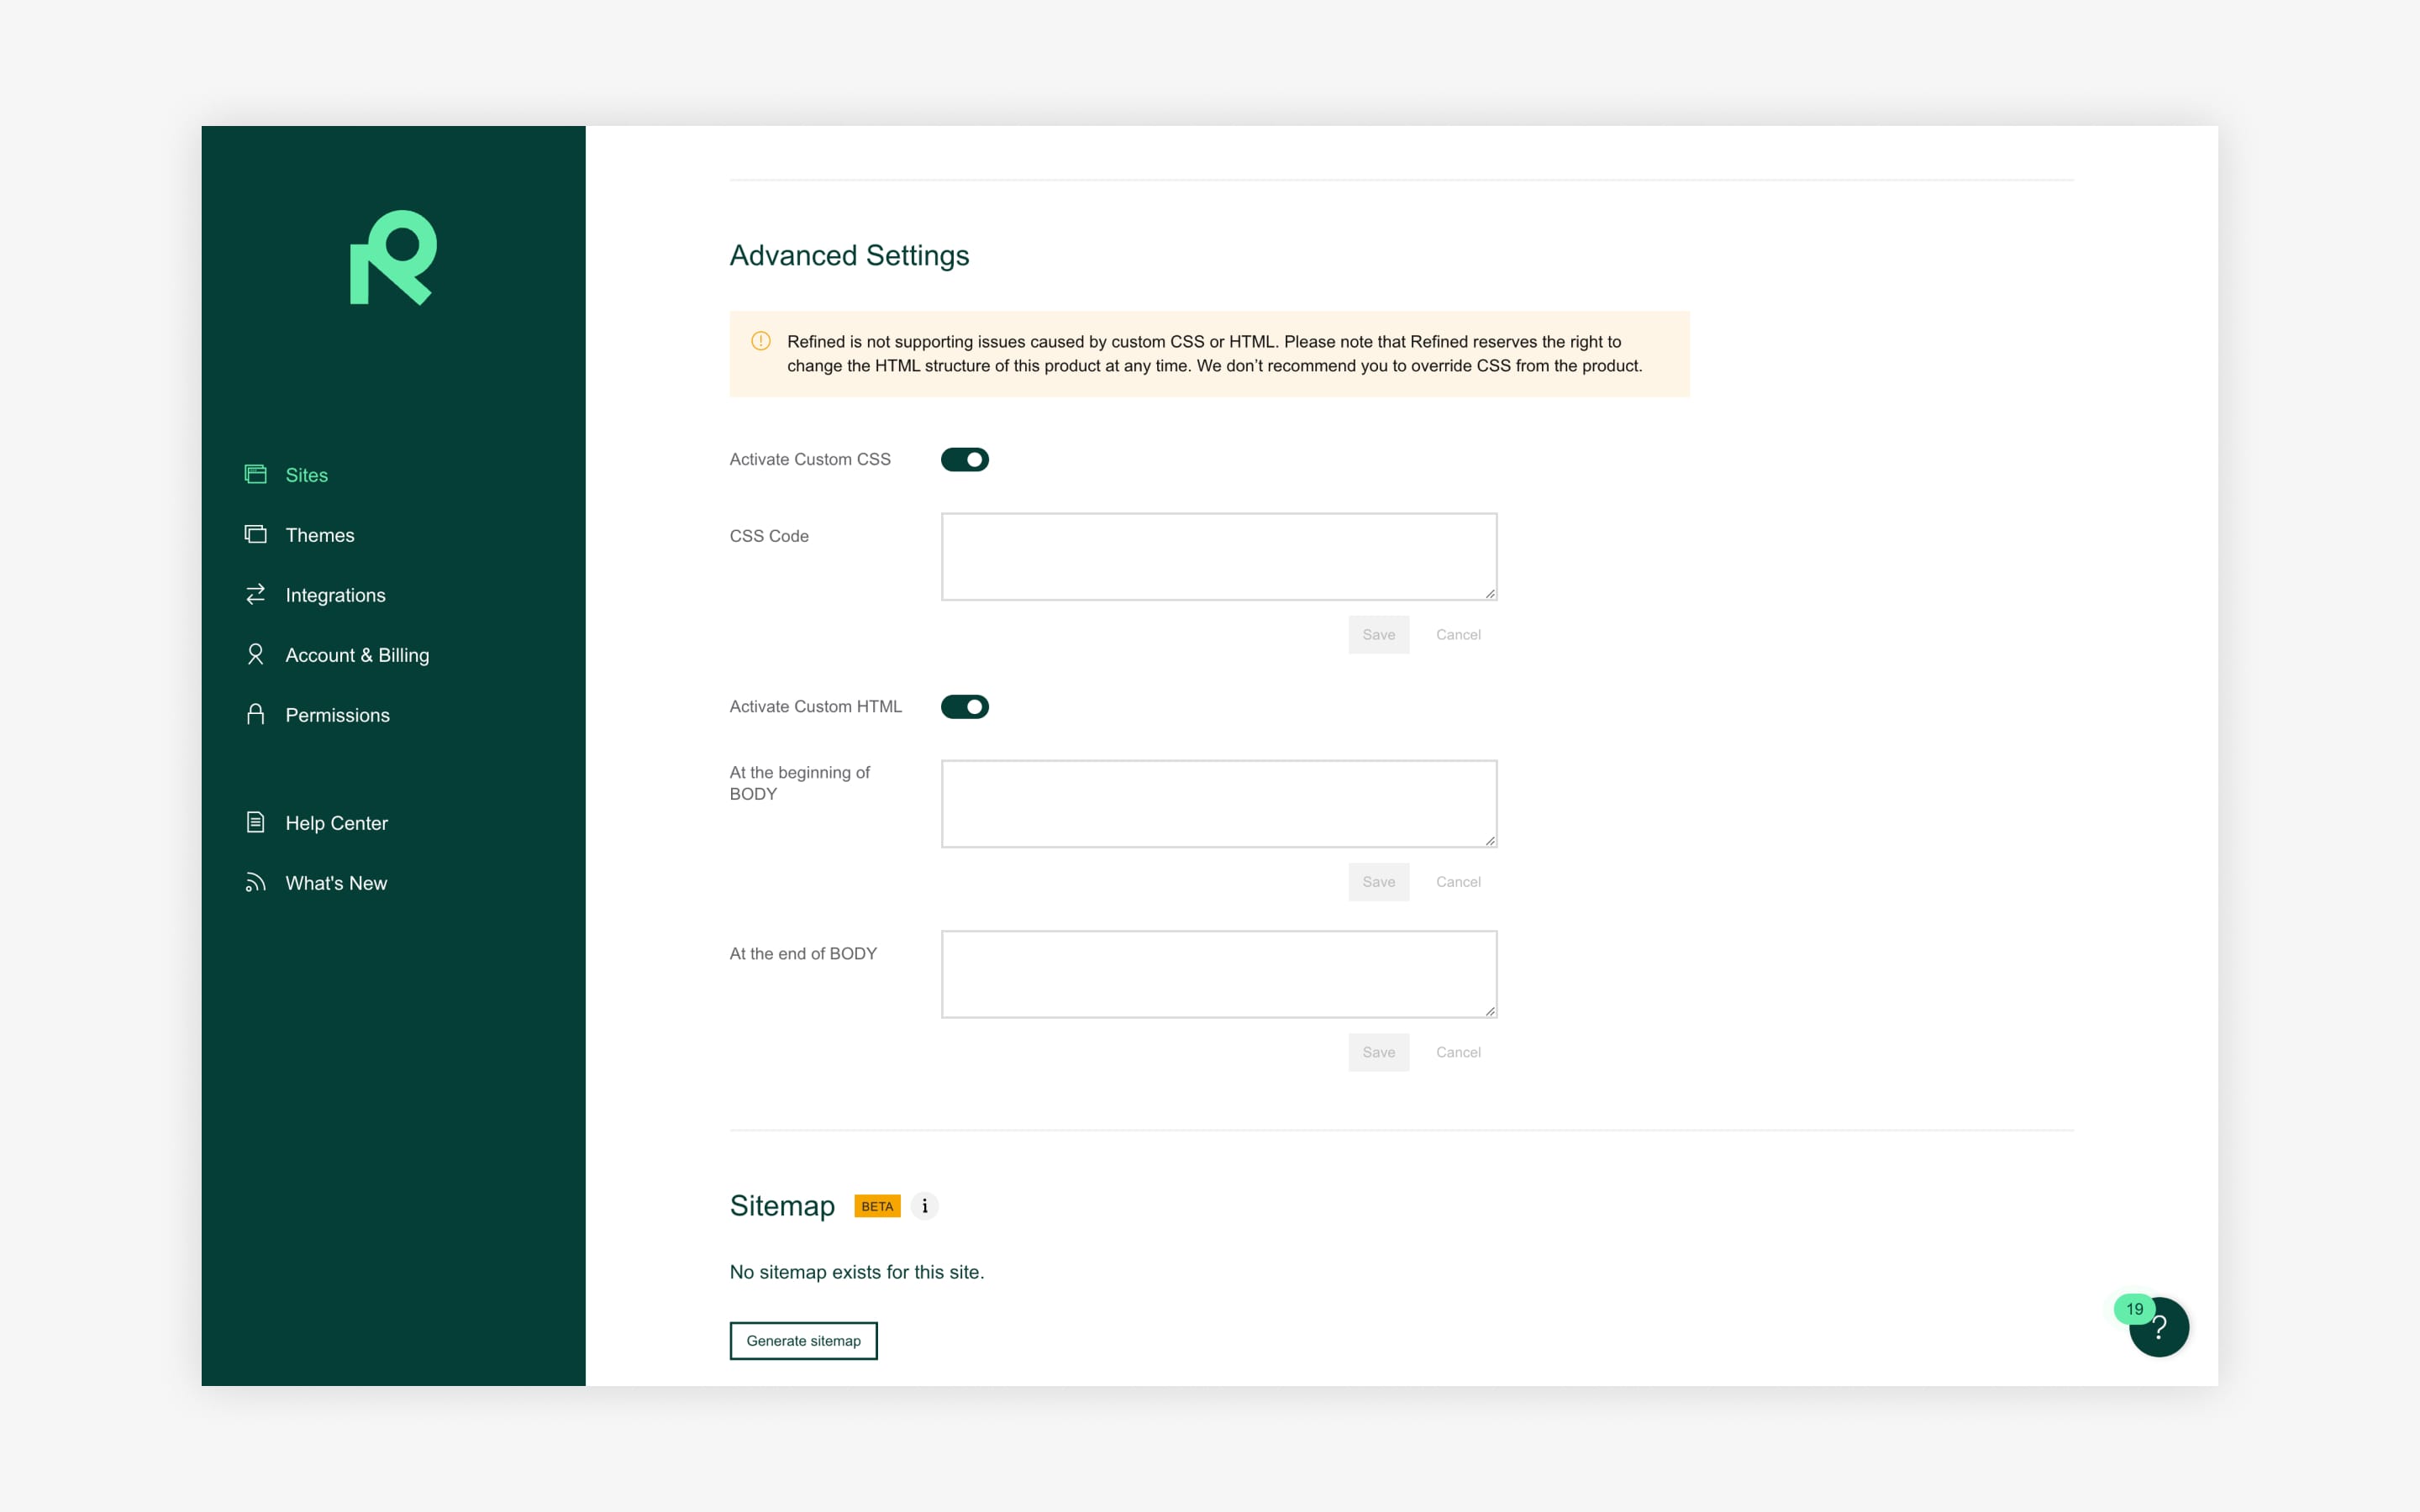The image size is (2420, 1512).
Task: Select Permissions in the navigation menu
Action: click(337, 714)
